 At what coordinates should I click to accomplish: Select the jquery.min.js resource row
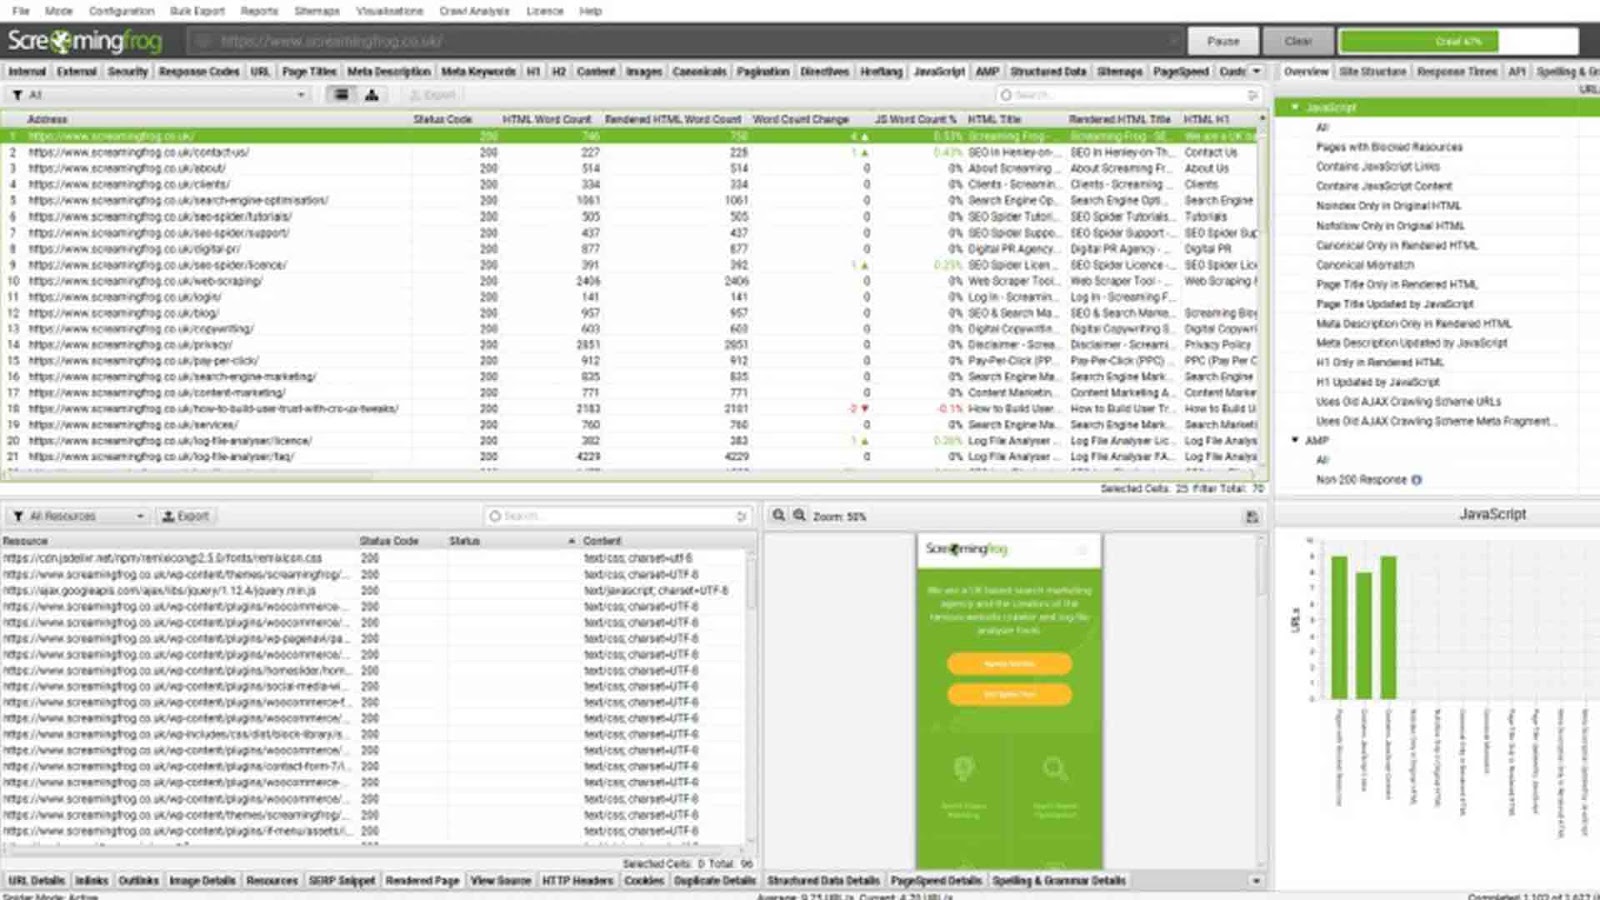[x=375, y=591]
